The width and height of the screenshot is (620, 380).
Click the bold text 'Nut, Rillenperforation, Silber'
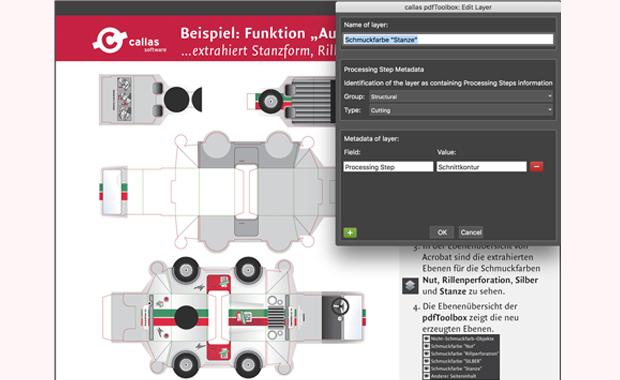click(x=480, y=280)
